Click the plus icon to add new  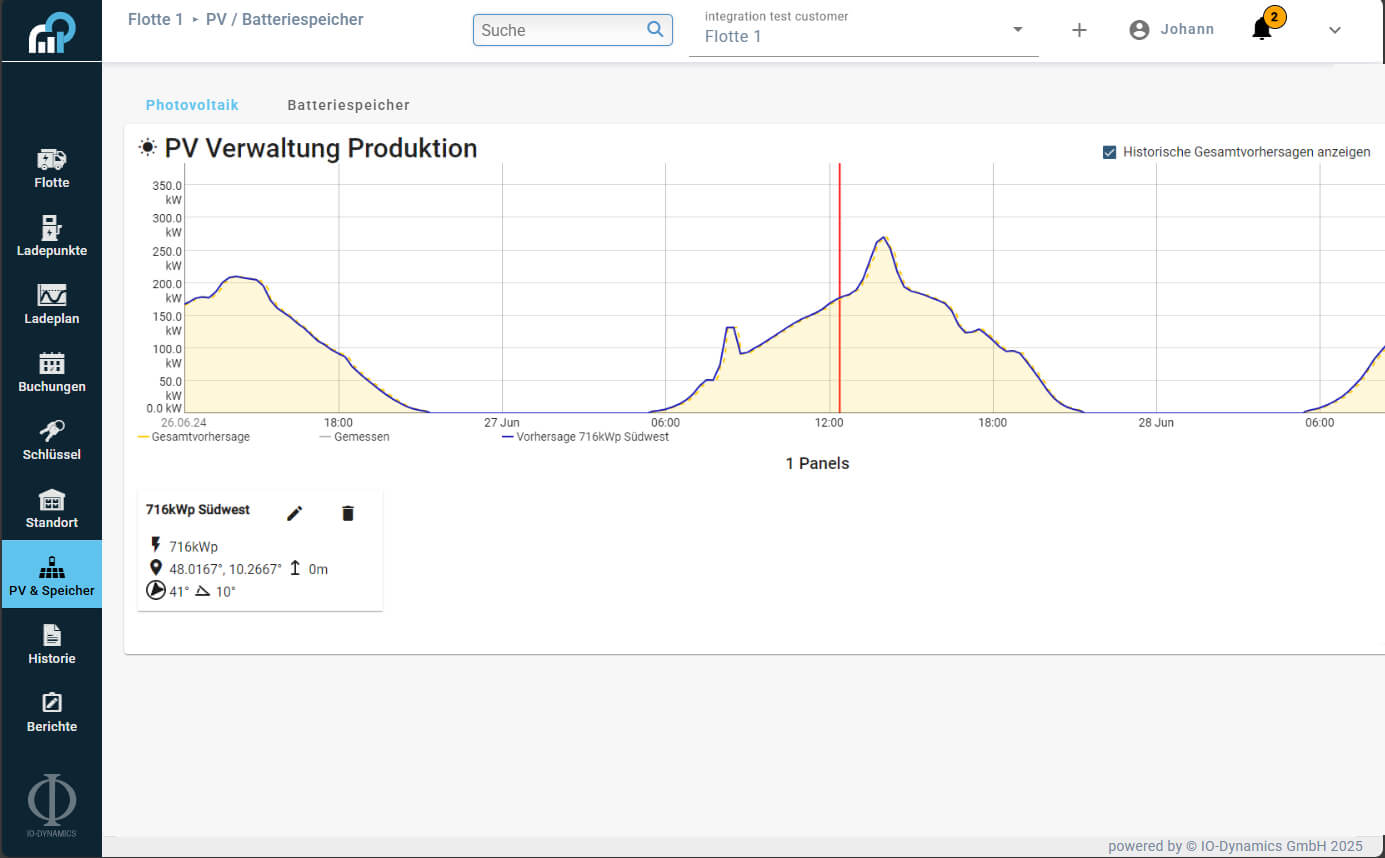[x=1079, y=30]
